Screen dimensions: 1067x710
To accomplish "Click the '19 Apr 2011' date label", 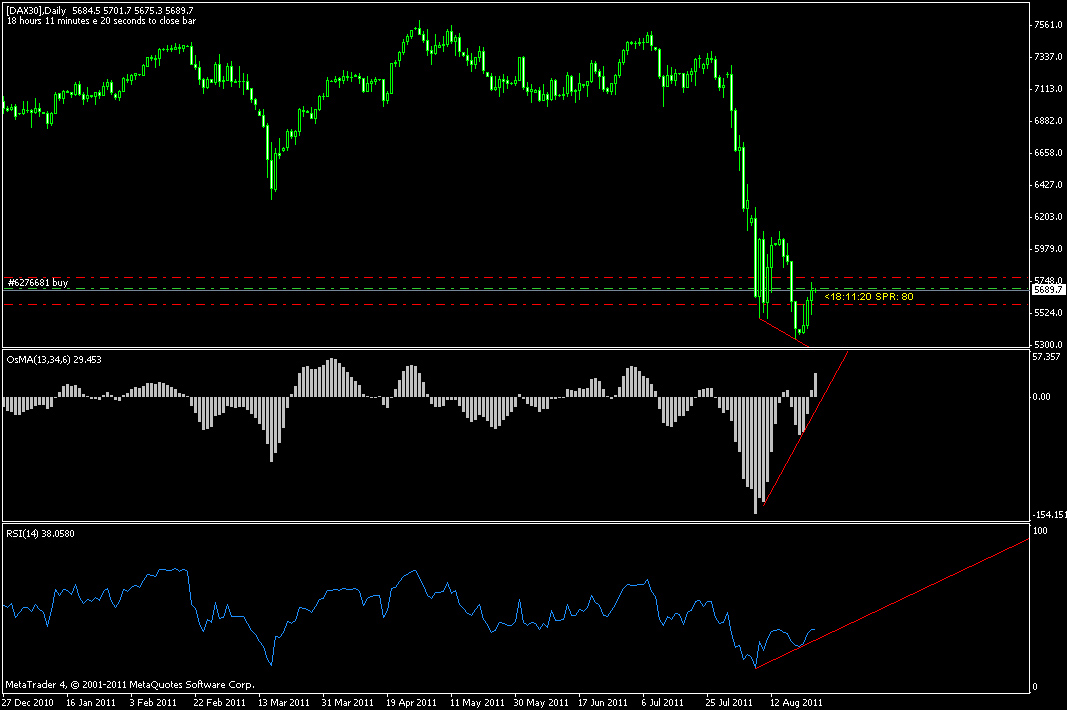I will pyautogui.click(x=411, y=703).
